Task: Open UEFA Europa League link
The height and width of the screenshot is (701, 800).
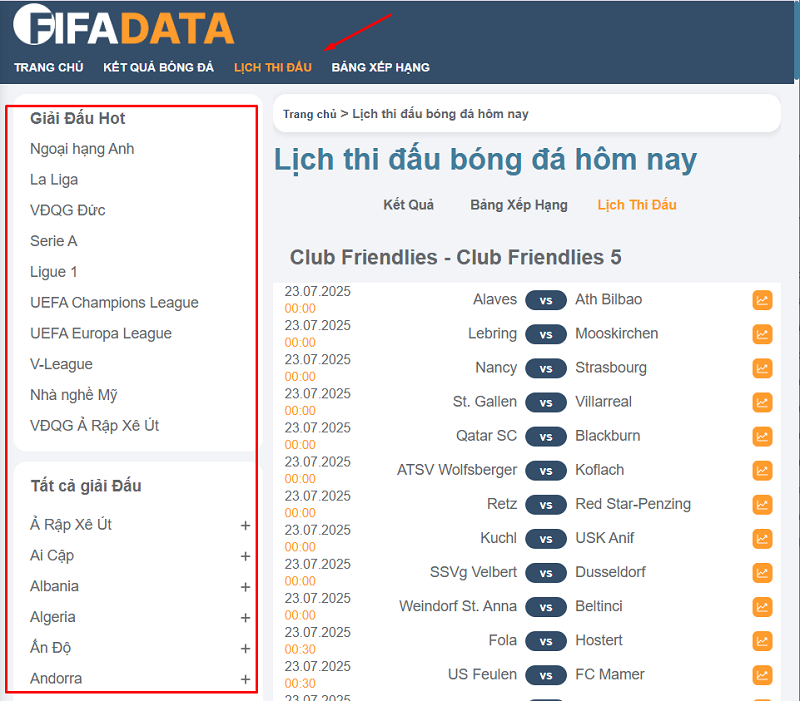Action: [x=101, y=333]
